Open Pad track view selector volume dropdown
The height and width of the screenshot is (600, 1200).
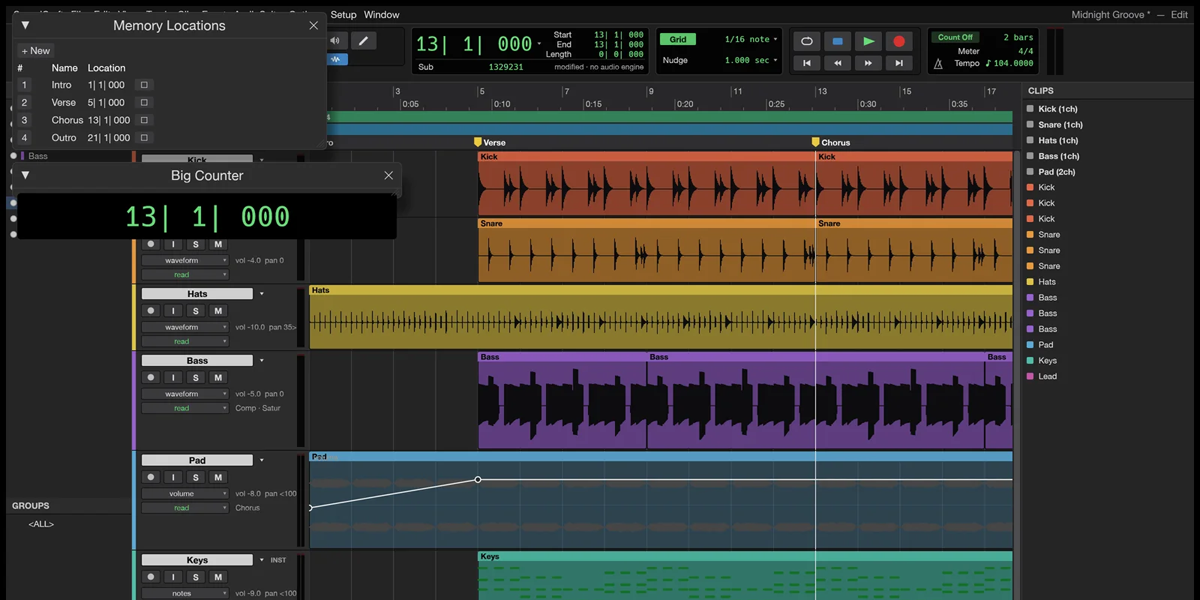[184, 494]
